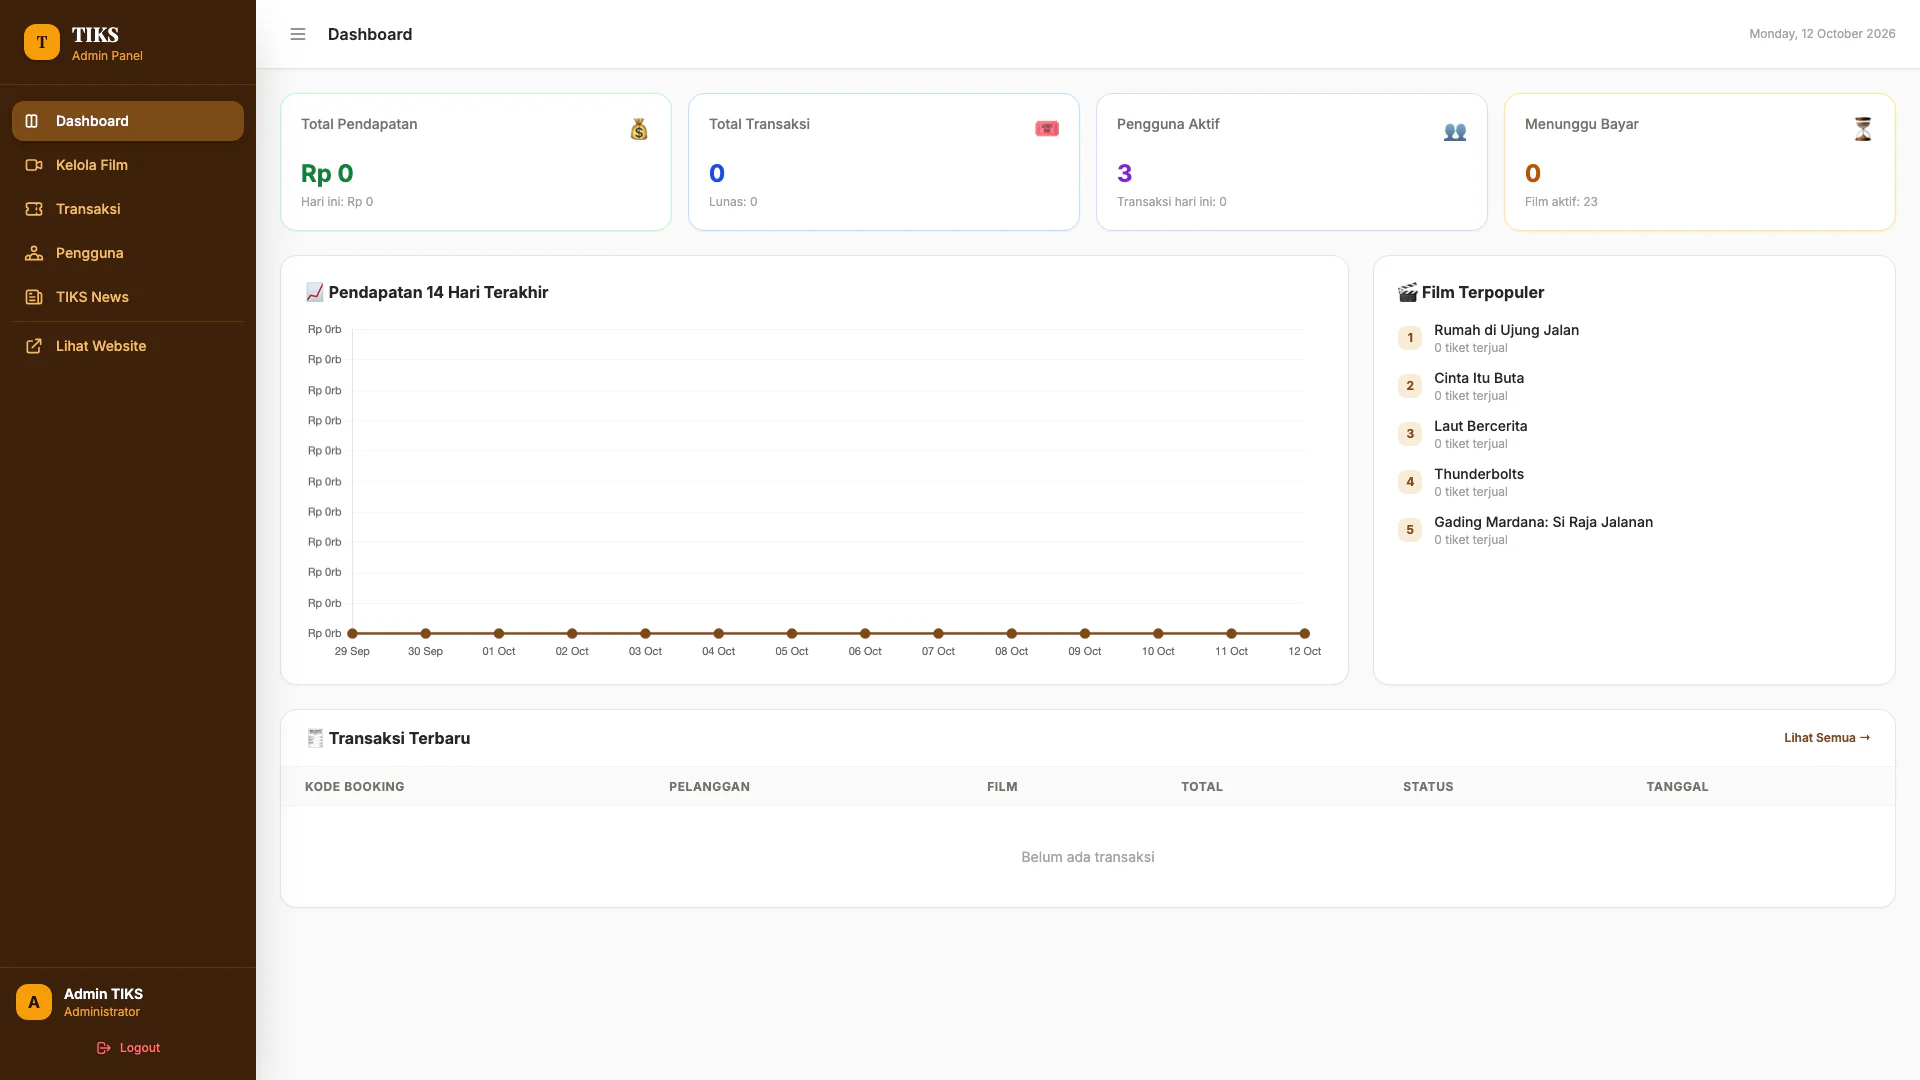The image size is (1920, 1080).
Task: Click the Film aktif: 23 text
Action: 1561,202
